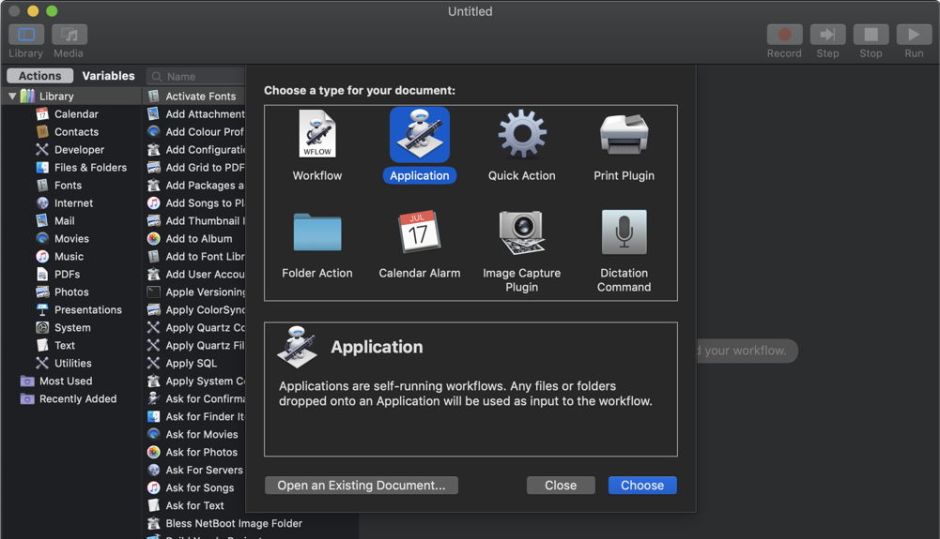This screenshot has width=940, height=539.
Task: Toggle the Media browser toolbar button
Action: pyautogui.click(x=69, y=35)
